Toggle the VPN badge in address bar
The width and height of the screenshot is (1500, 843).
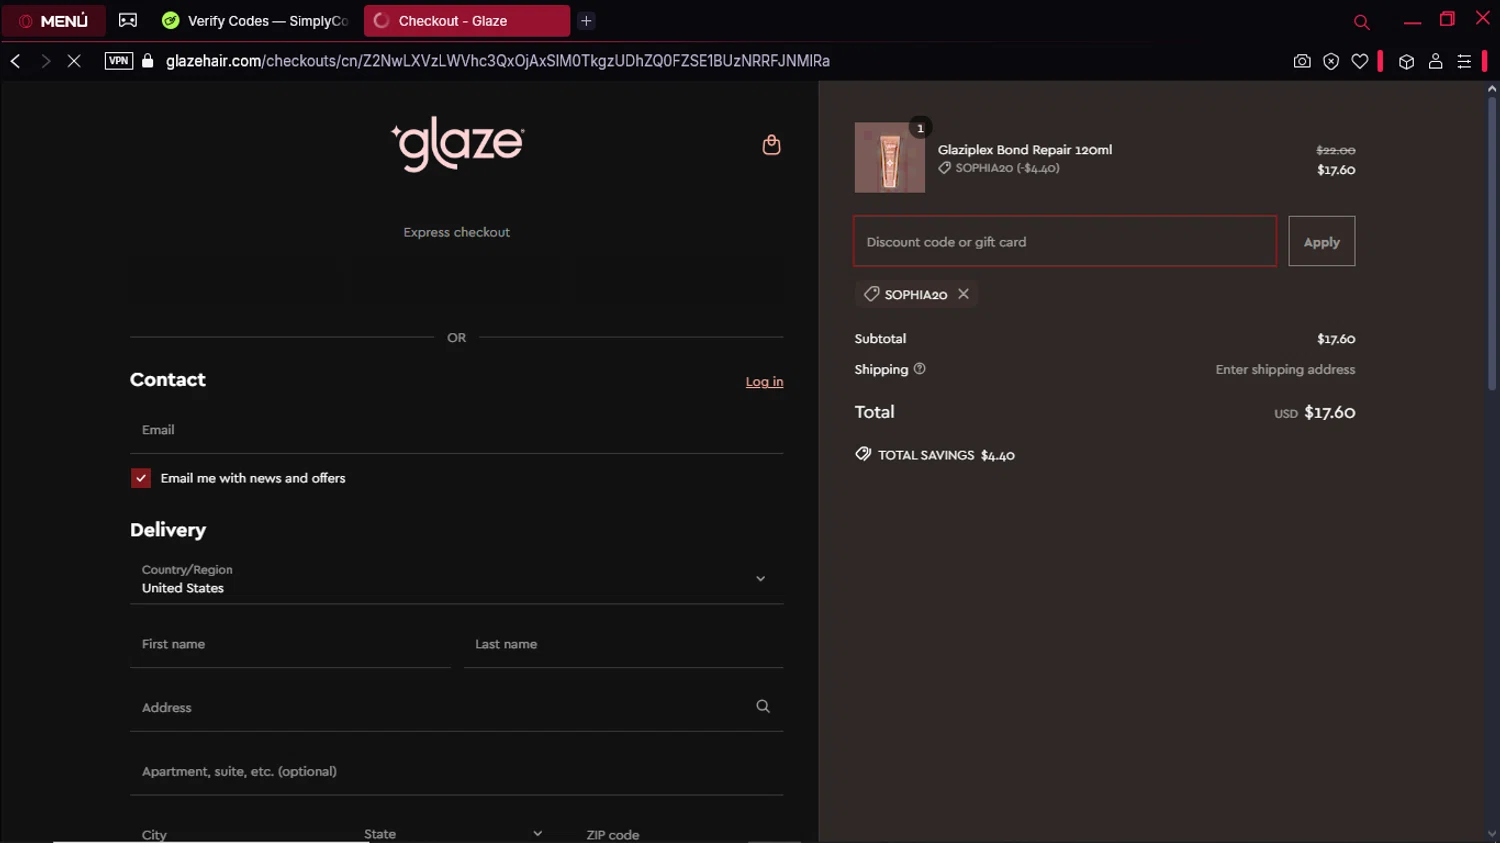119,61
